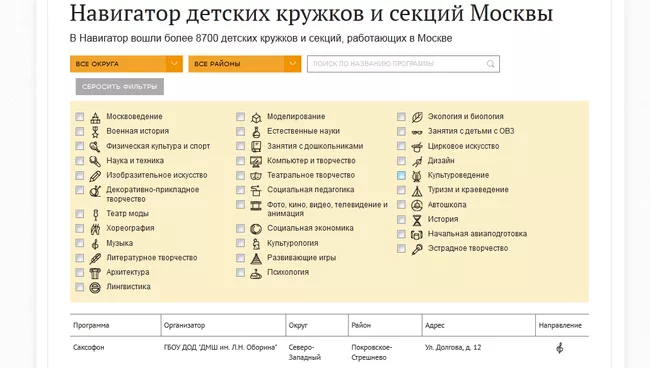Check the Лингвистика checkbox

tap(80, 287)
